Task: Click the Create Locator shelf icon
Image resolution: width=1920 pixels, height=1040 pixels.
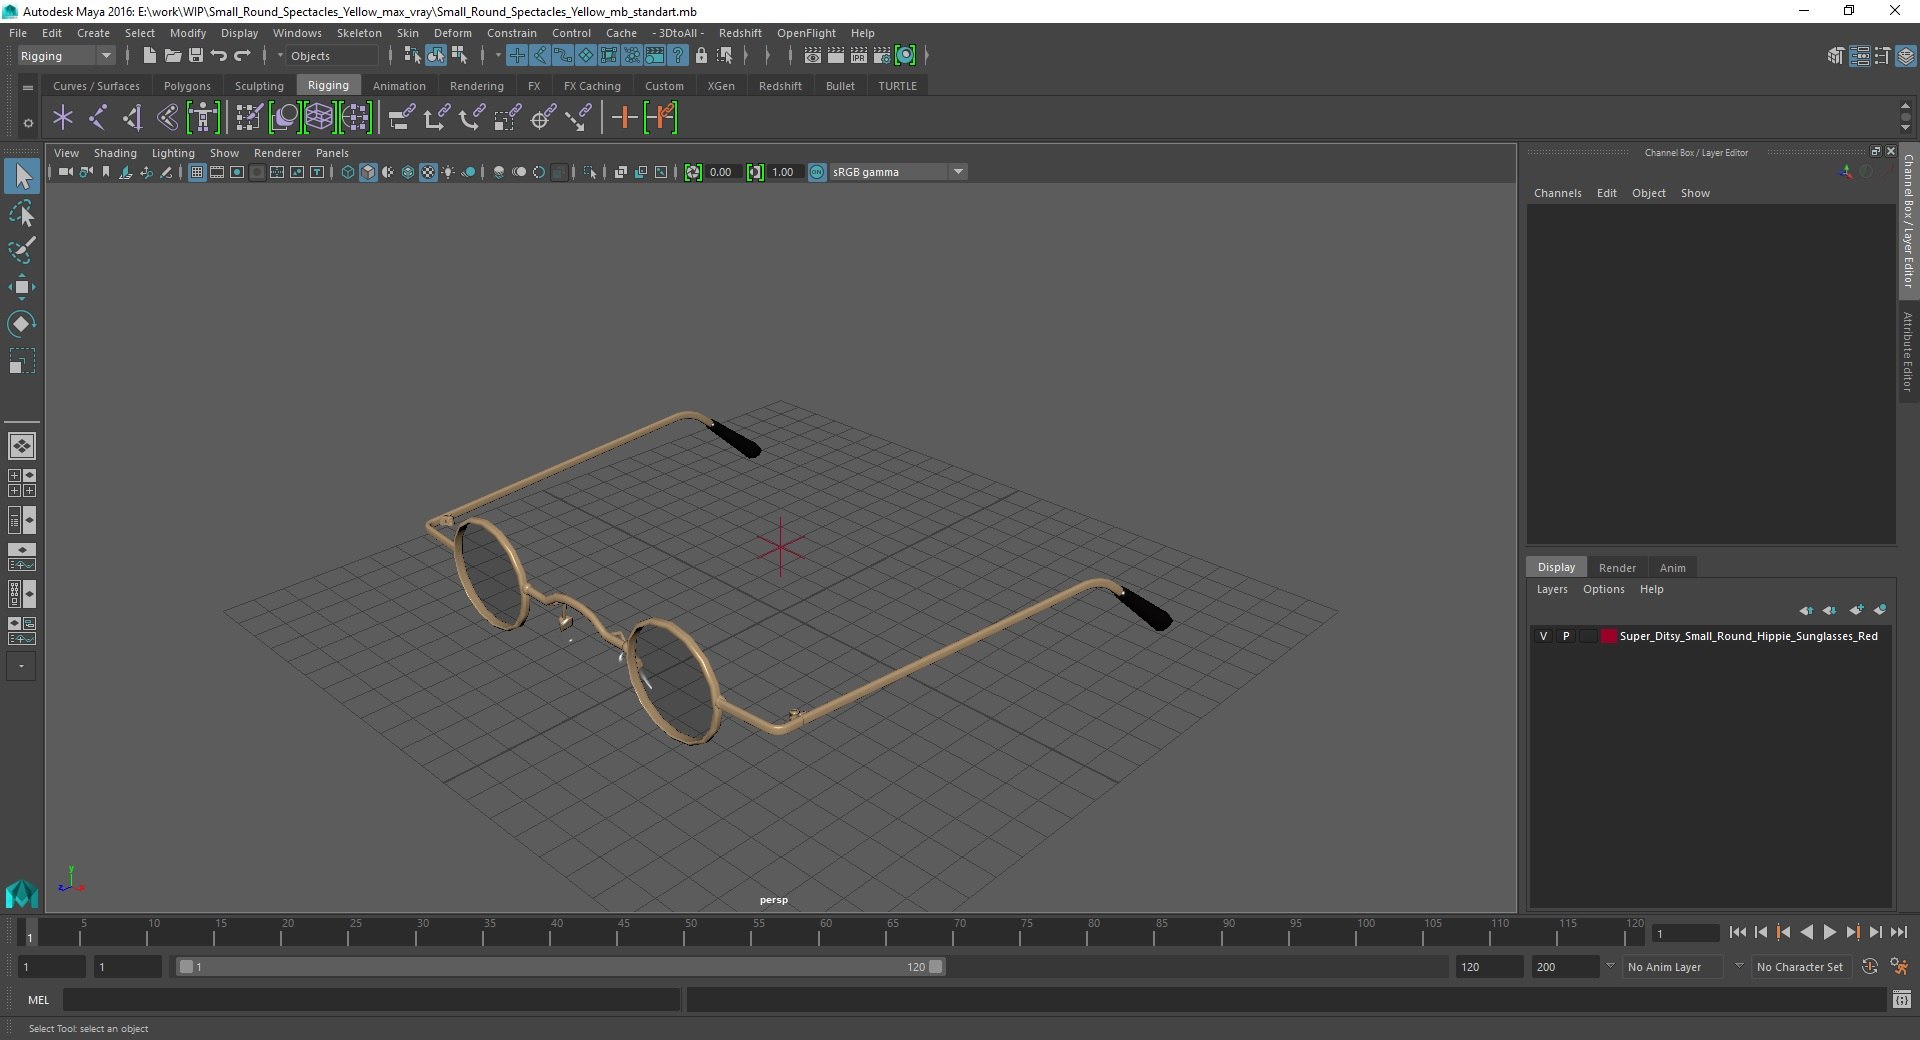Action: 63,118
